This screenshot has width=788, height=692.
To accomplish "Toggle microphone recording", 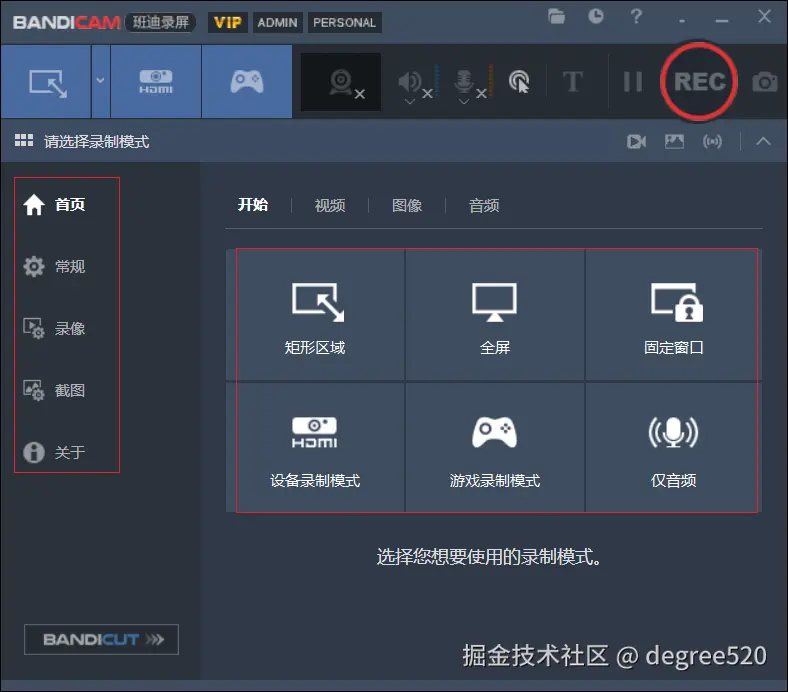I will point(464,80).
